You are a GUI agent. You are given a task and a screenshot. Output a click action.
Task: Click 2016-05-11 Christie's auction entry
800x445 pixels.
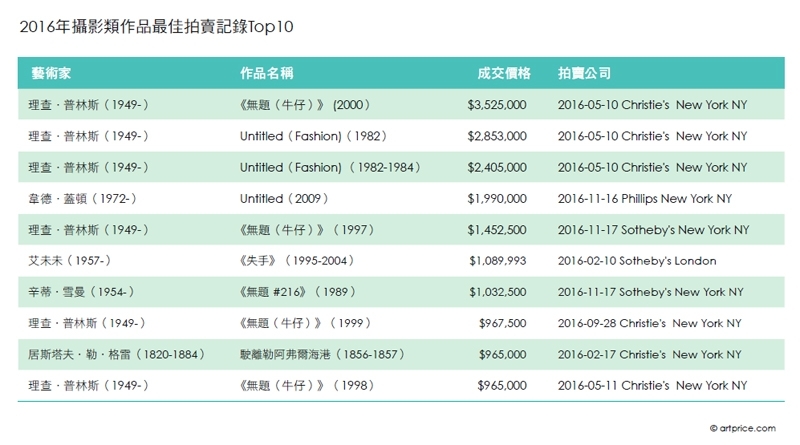pos(652,385)
